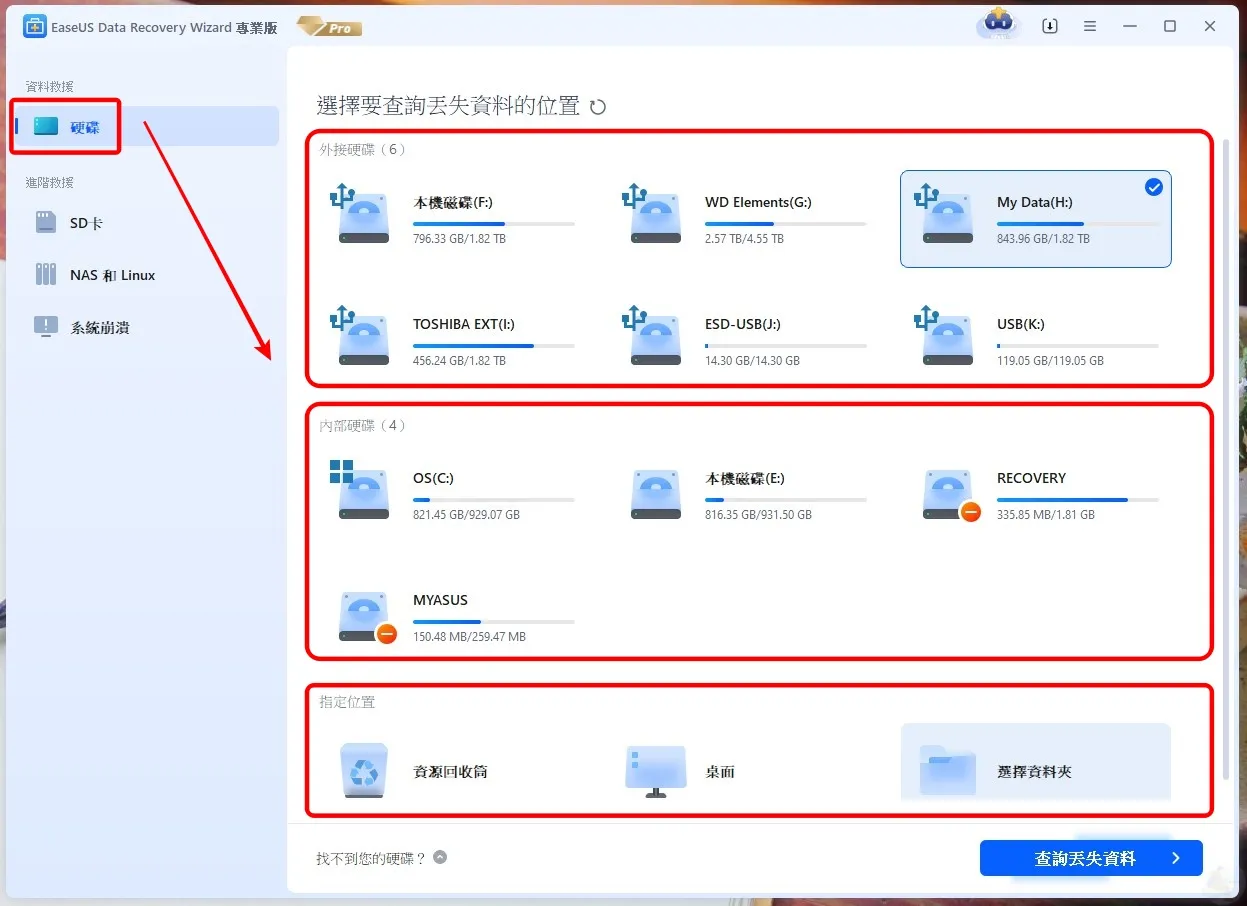Click the 資源回收筒 recycle bin icon
This screenshot has height=906, width=1247.
(x=363, y=770)
